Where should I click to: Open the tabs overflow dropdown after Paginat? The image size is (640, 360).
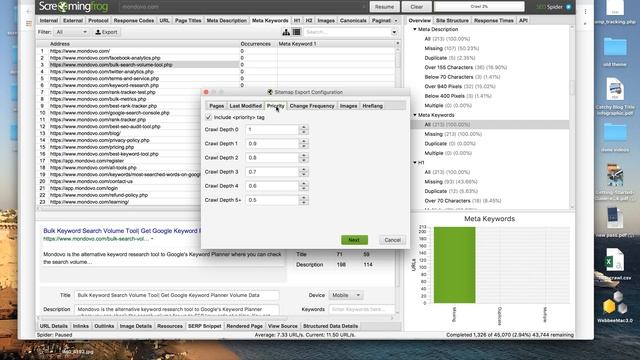pos(396,20)
